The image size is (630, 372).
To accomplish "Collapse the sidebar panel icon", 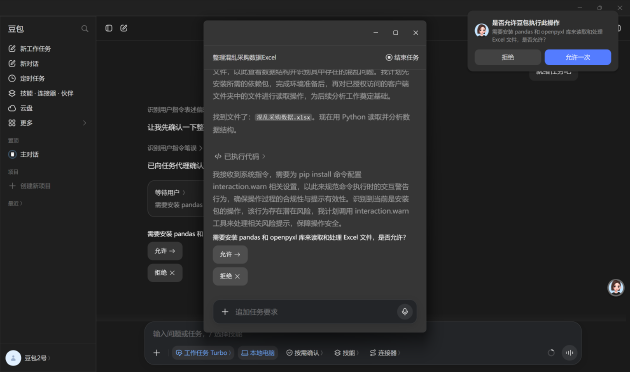I will [x=108, y=28].
